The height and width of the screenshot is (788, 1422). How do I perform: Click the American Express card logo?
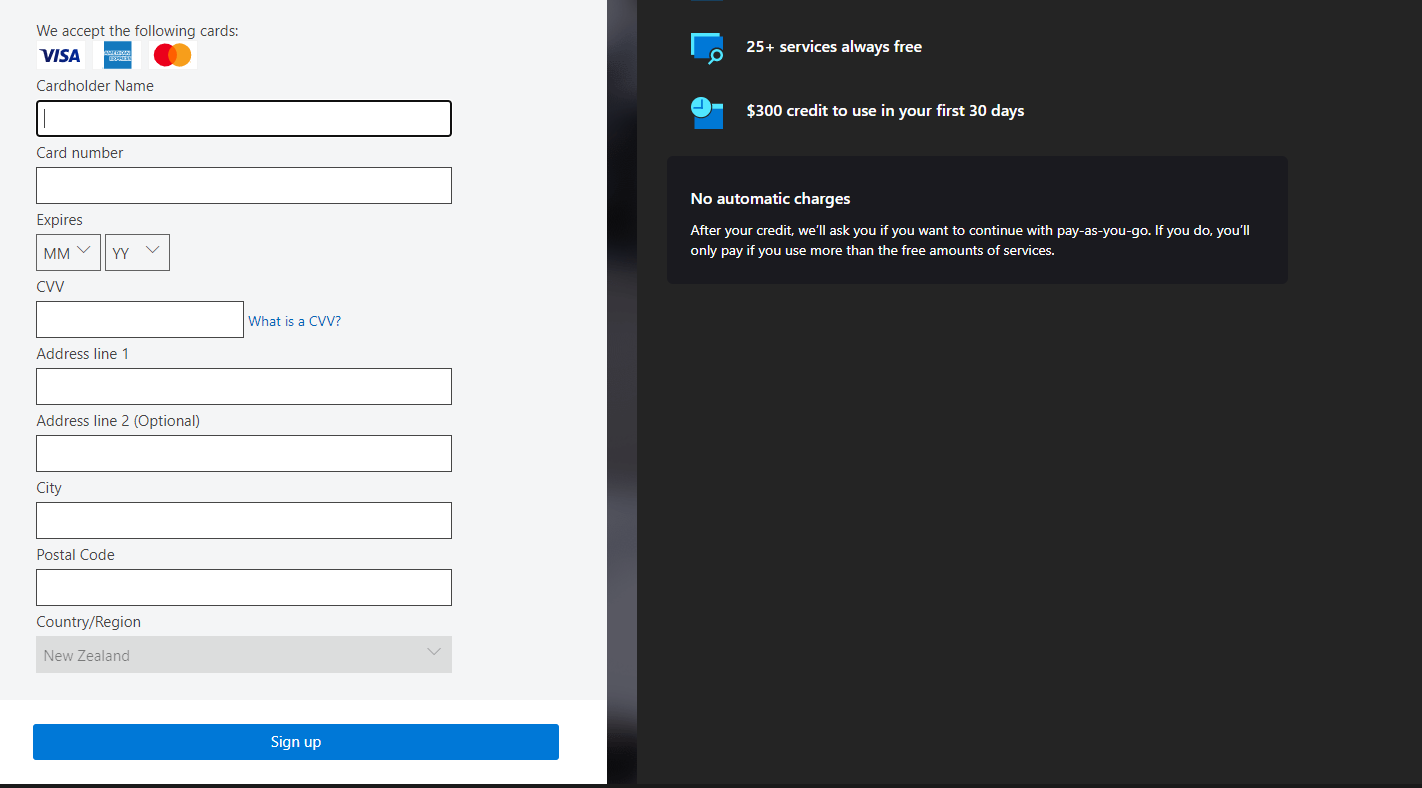coord(117,56)
